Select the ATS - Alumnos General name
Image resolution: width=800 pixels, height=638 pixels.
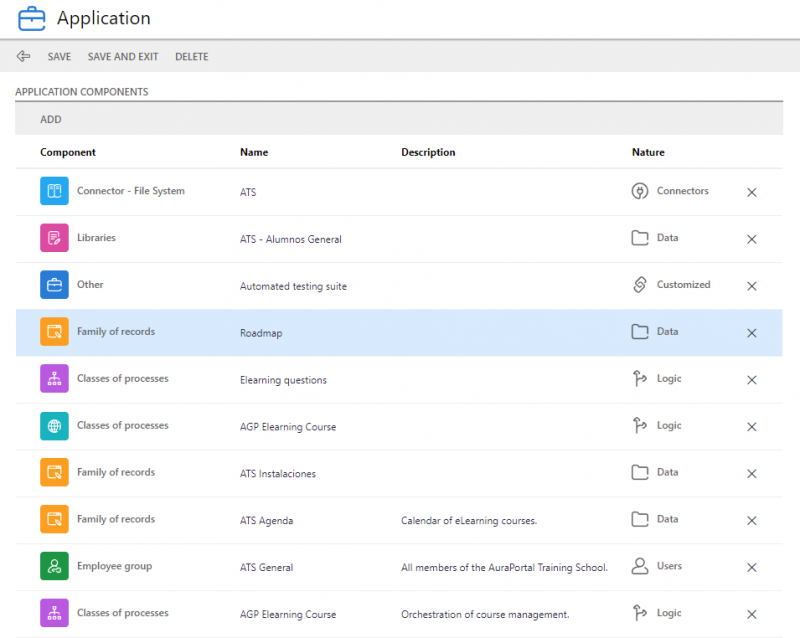point(291,239)
